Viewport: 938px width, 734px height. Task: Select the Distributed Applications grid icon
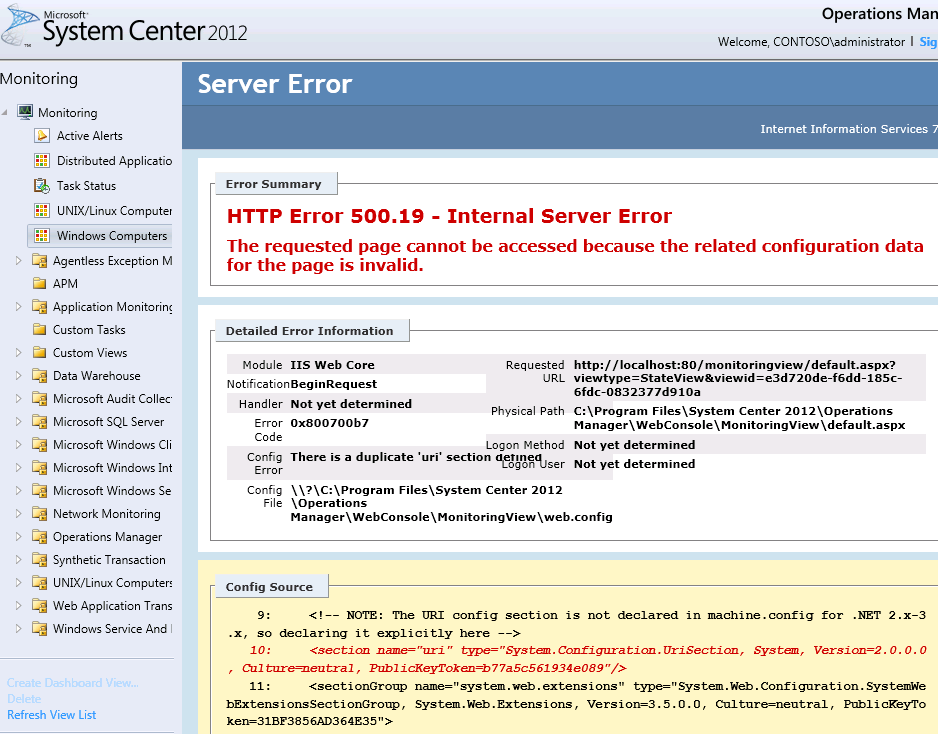41,160
